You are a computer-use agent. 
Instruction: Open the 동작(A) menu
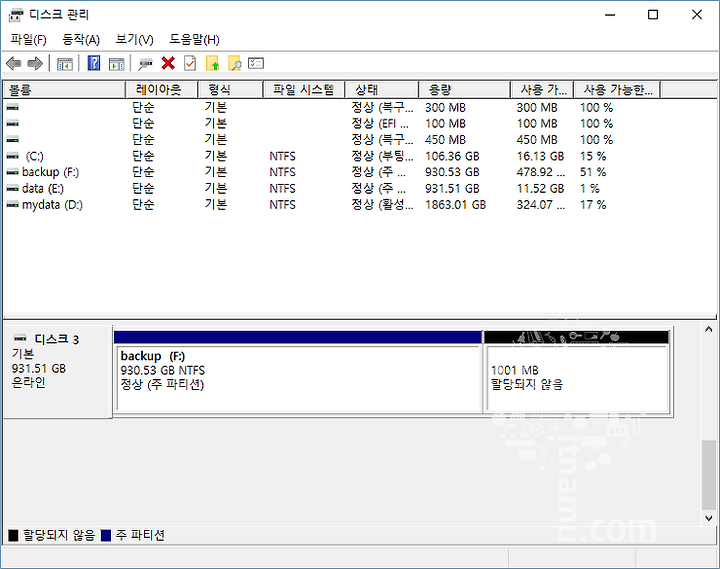(x=81, y=39)
